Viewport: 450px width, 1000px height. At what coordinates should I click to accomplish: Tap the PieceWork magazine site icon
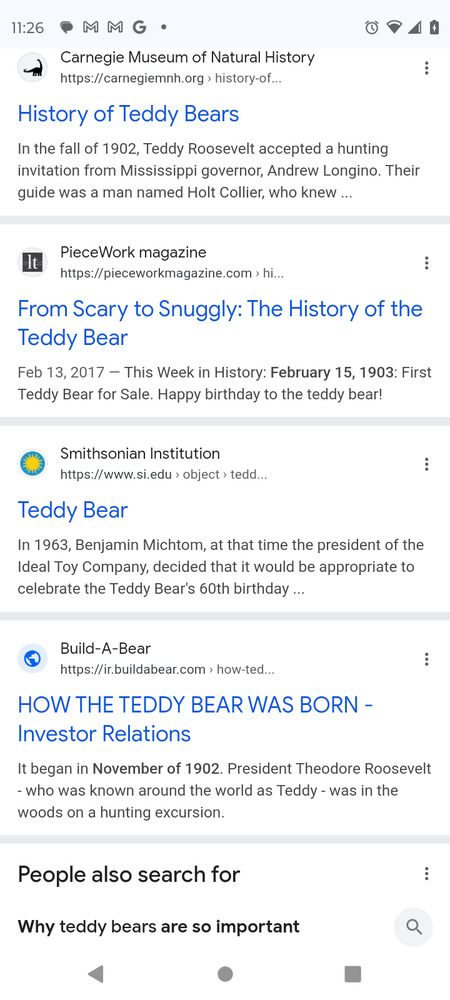point(32,263)
